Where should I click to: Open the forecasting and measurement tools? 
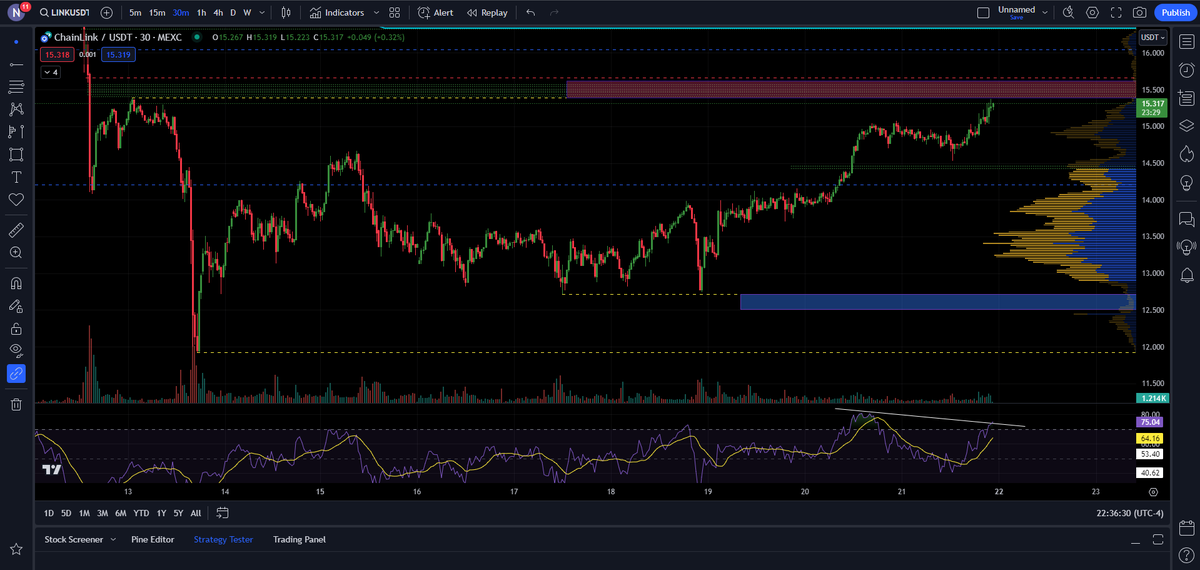(x=16, y=131)
